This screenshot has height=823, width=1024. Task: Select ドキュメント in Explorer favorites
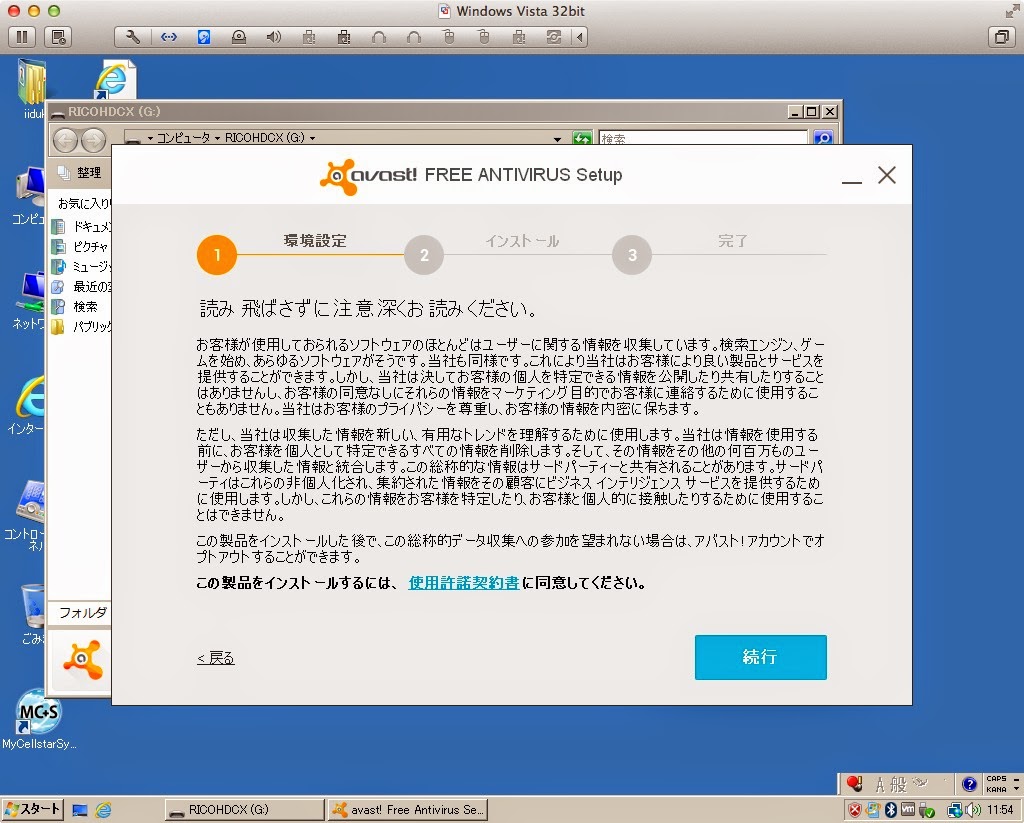coord(82,227)
